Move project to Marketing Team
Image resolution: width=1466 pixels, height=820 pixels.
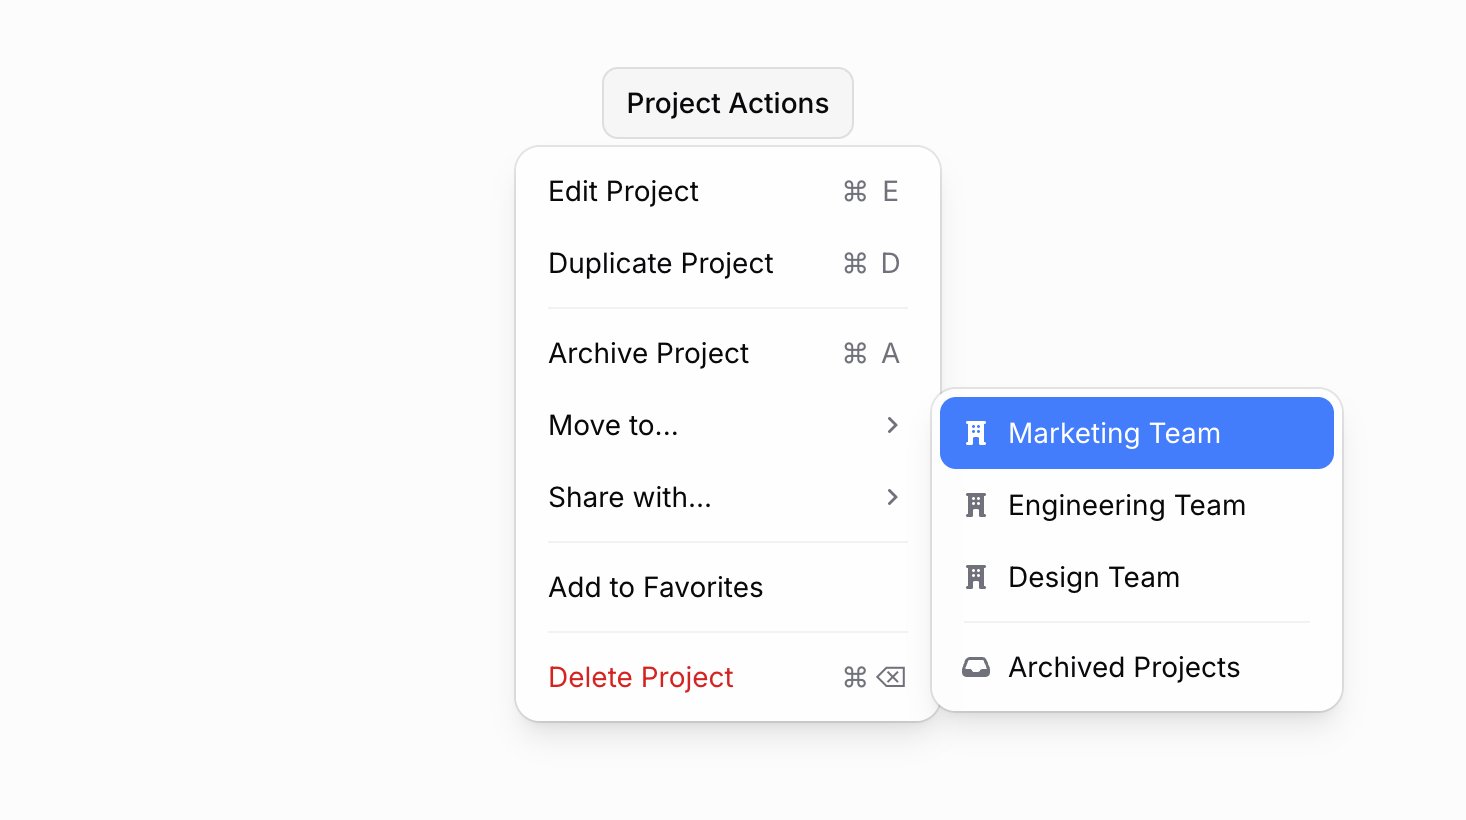tap(1114, 433)
